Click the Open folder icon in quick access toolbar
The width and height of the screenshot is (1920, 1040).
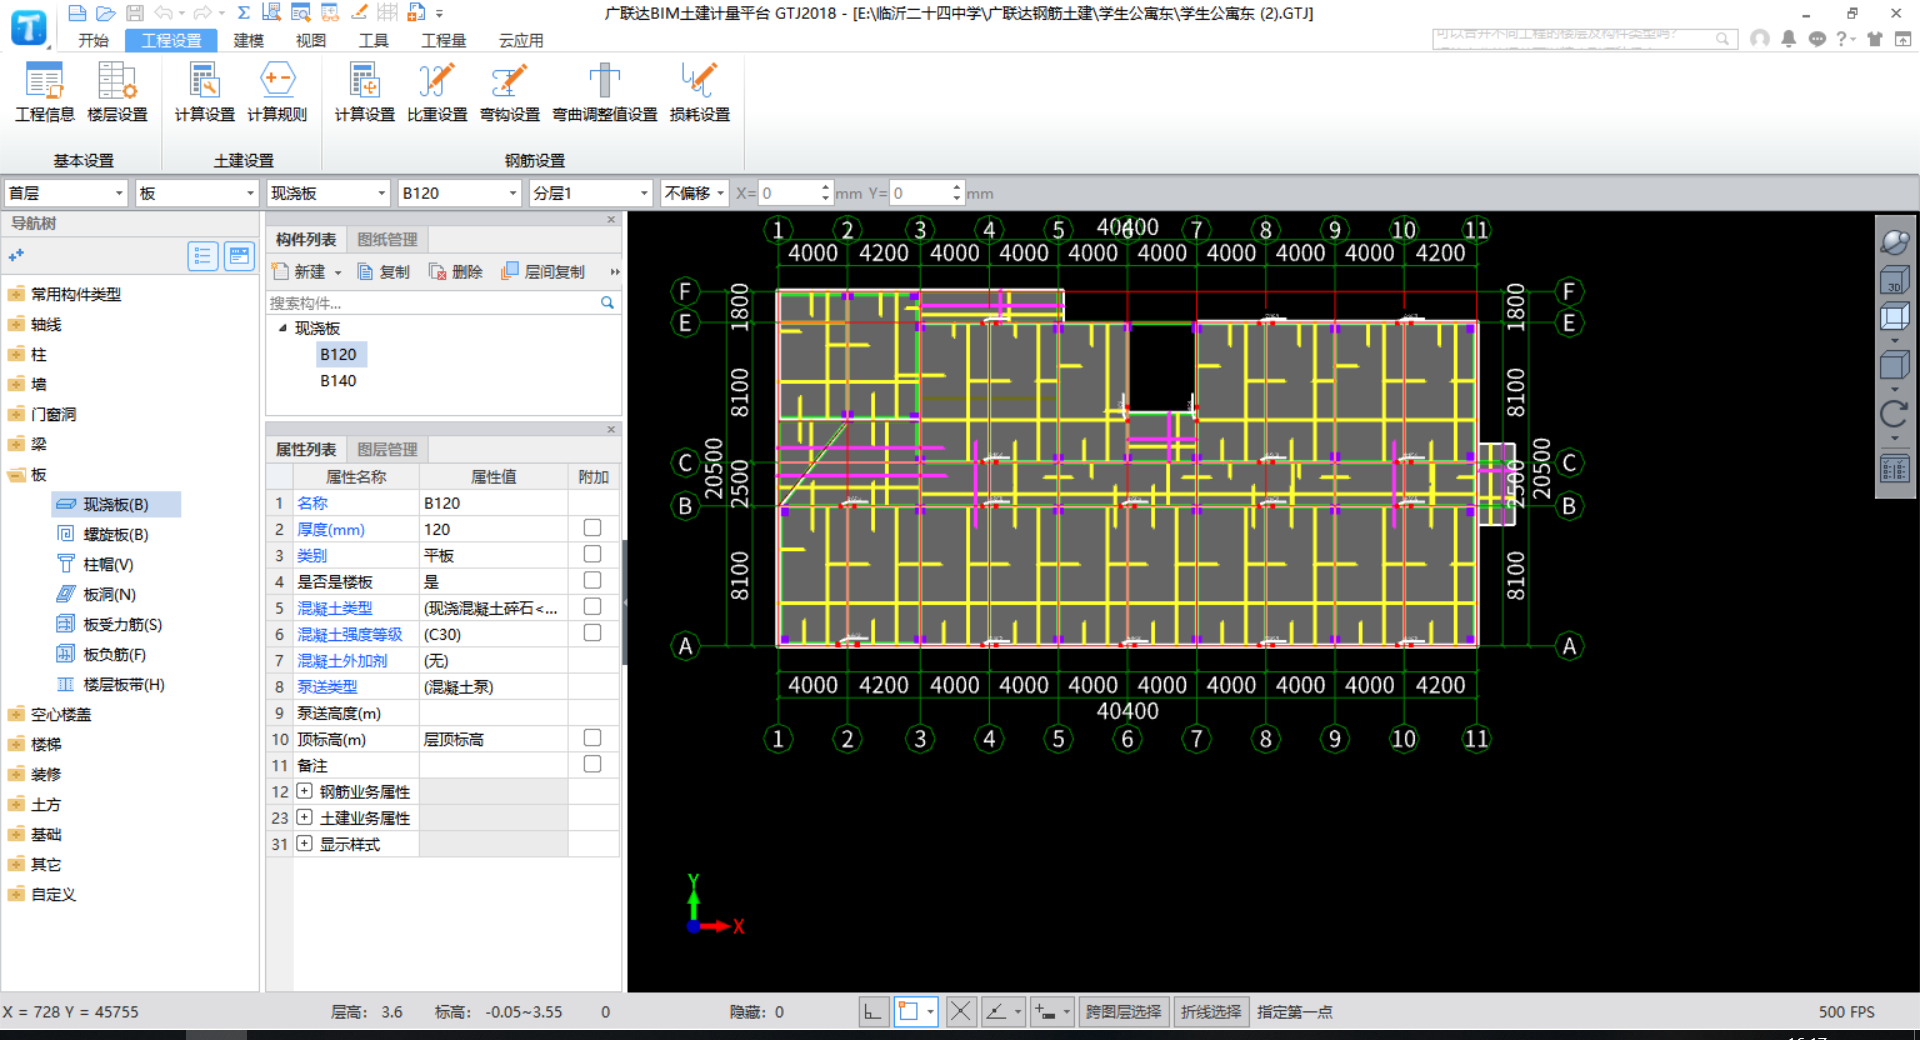tap(105, 13)
